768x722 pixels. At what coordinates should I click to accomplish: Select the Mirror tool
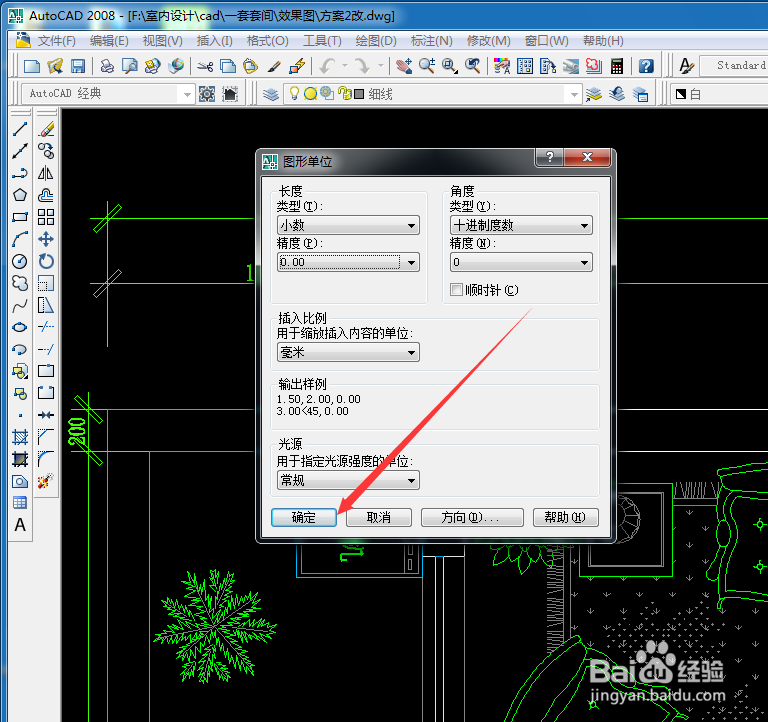click(46, 173)
